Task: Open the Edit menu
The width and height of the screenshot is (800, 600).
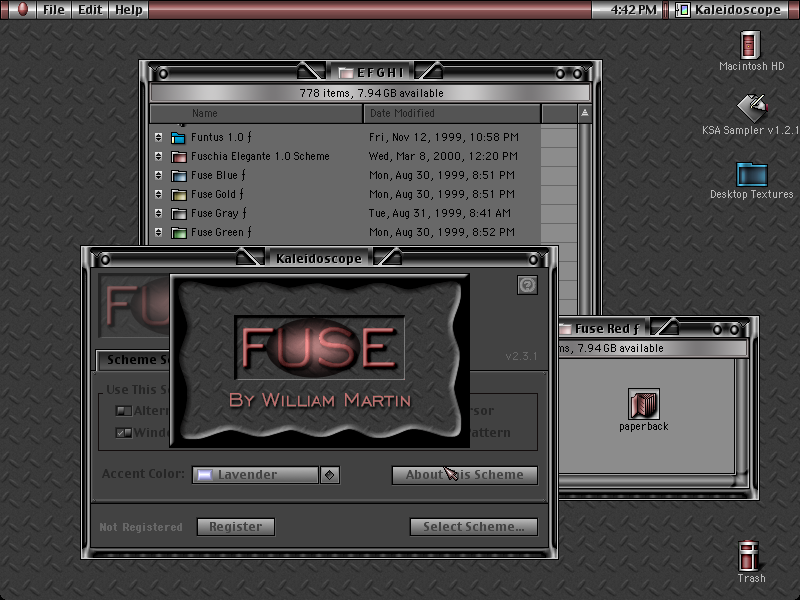Action: coord(90,10)
